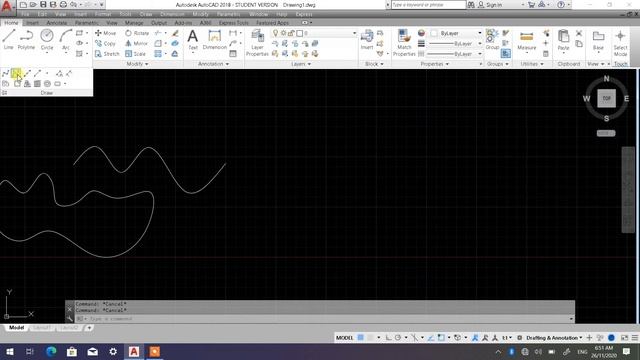Select the Dimension tool
Screen dimensions: 640x360
click(x=214, y=40)
